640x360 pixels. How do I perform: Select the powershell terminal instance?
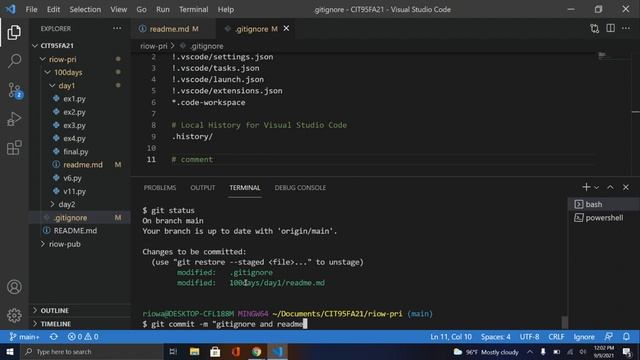tap(604, 218)
